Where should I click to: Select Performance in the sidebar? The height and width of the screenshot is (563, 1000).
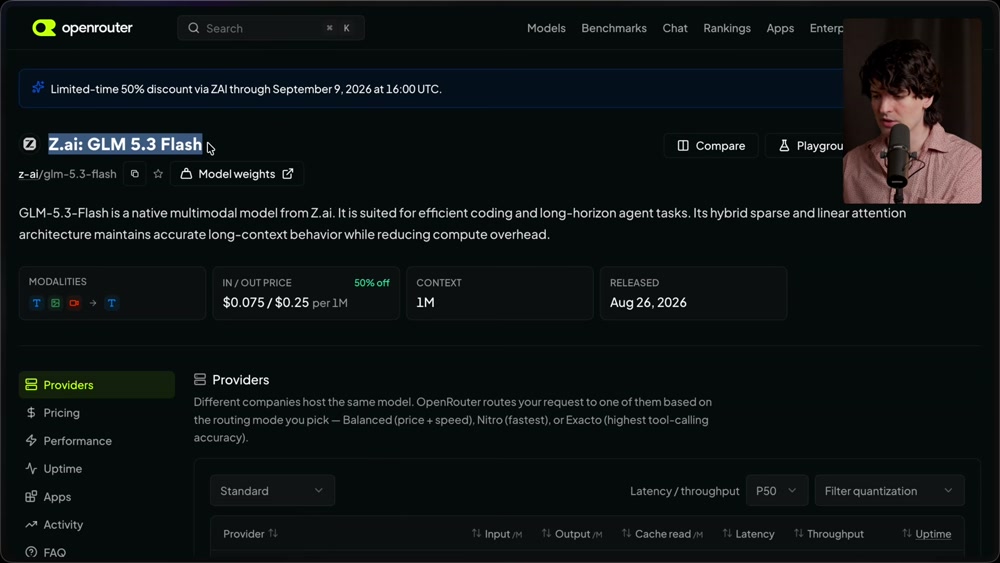(96, 441)
